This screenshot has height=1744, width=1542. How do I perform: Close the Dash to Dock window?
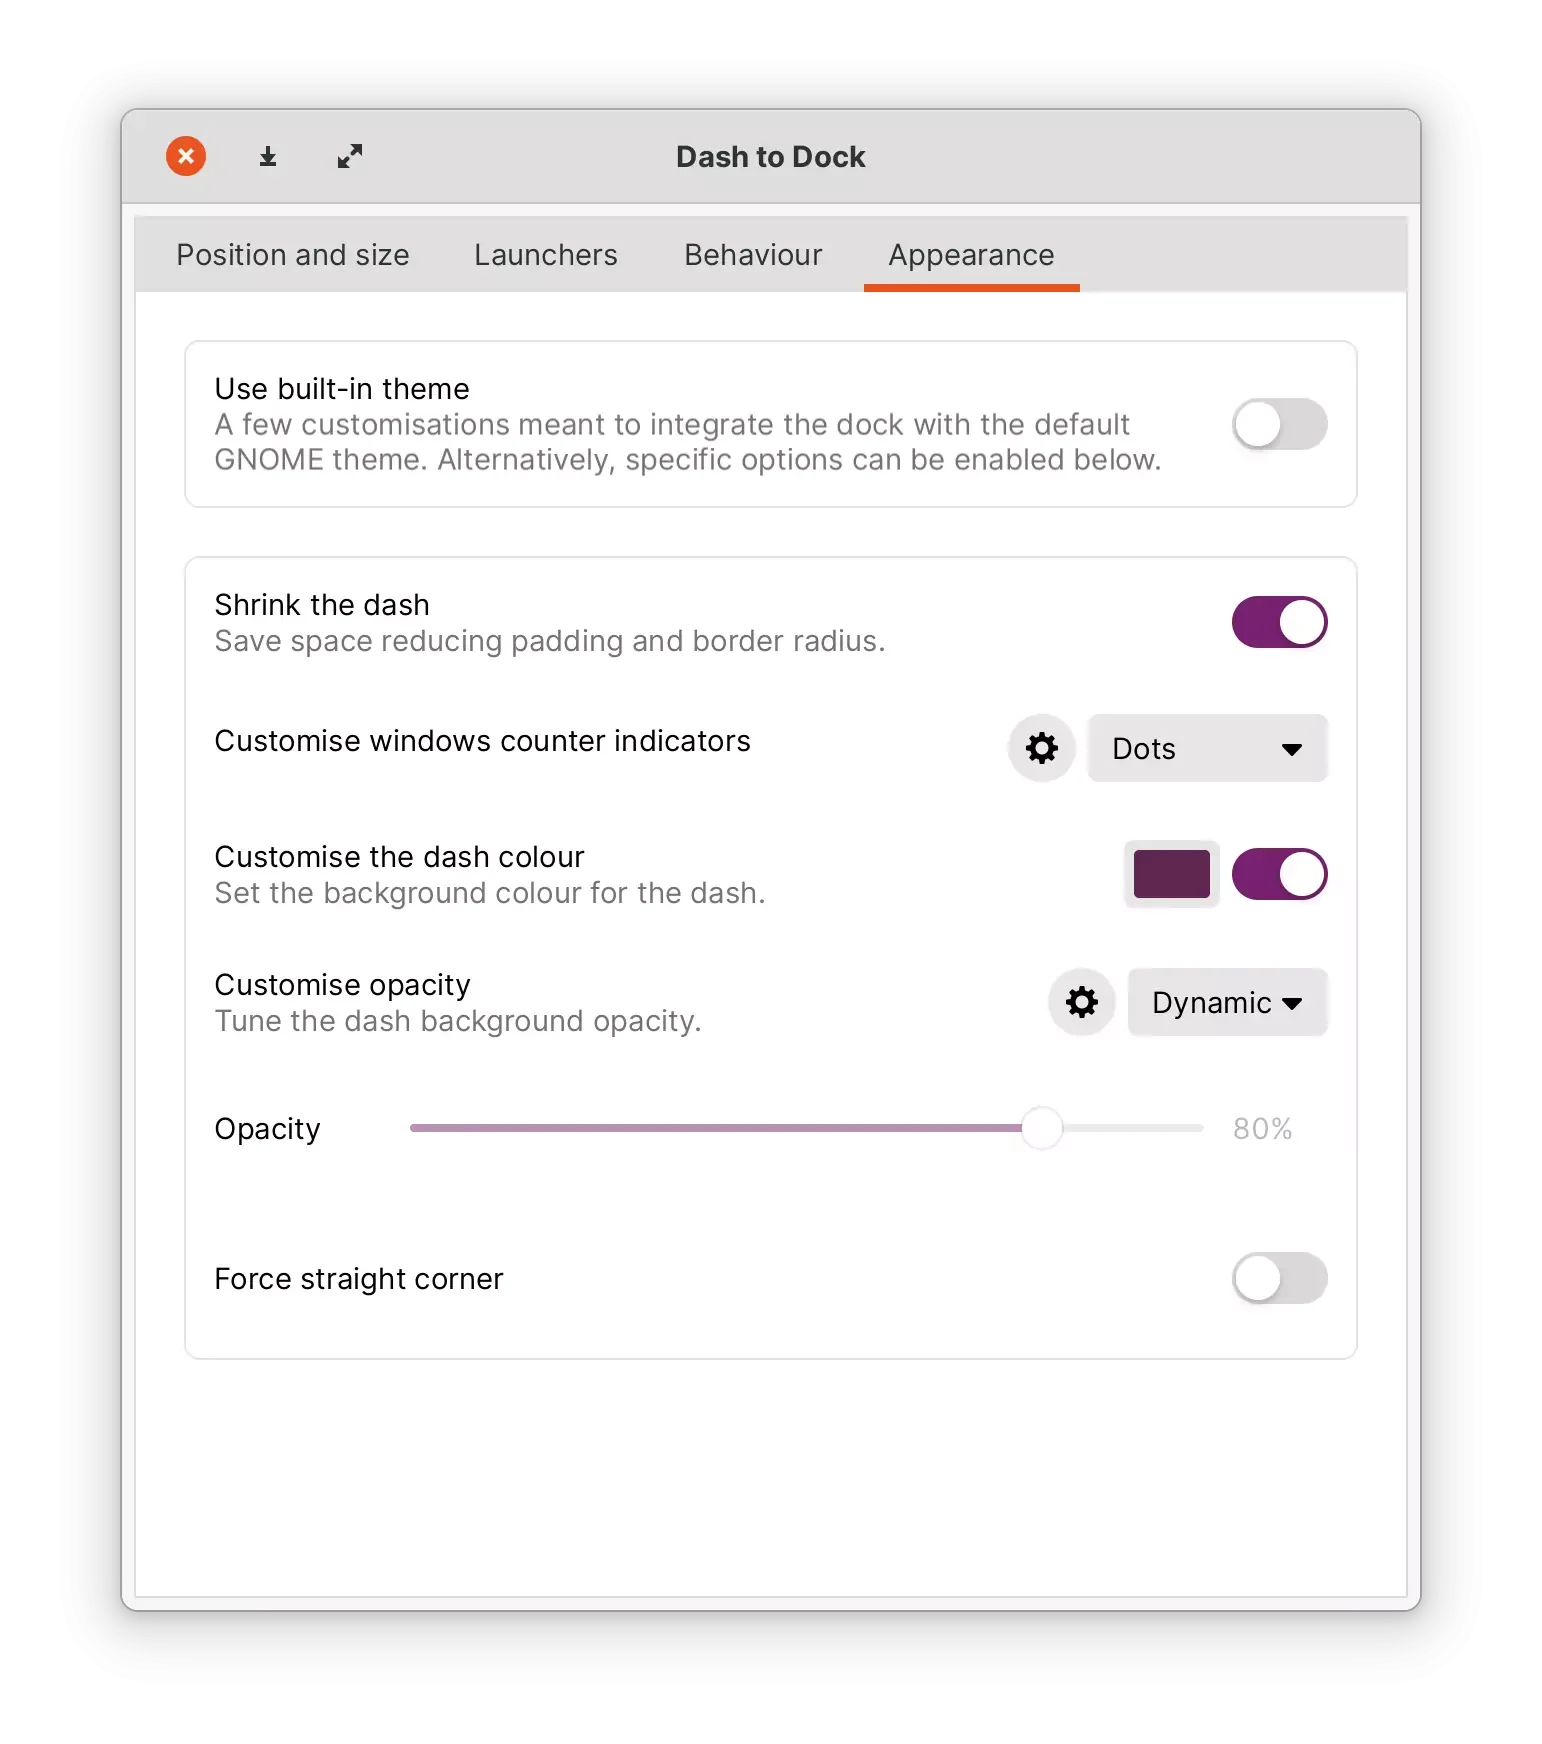click(186, 156)
